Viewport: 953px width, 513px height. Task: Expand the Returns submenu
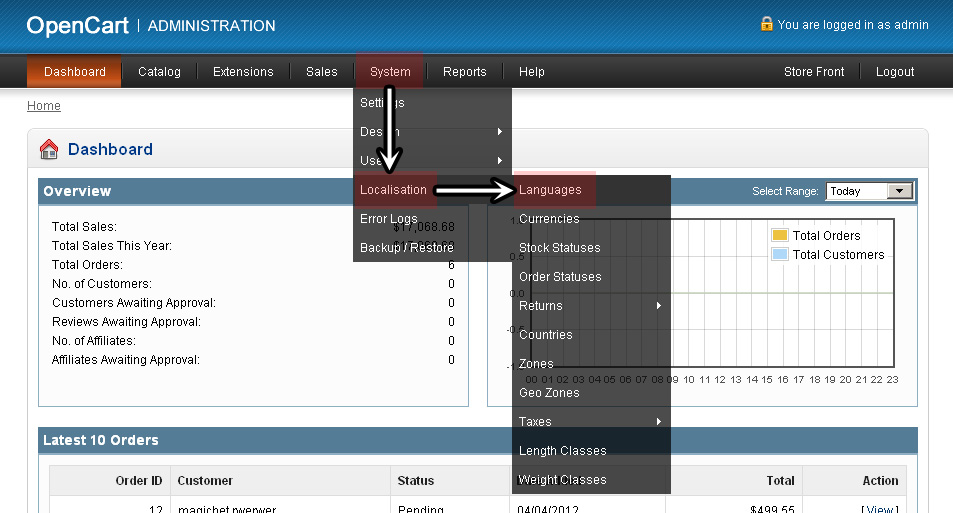click(590, 306)
